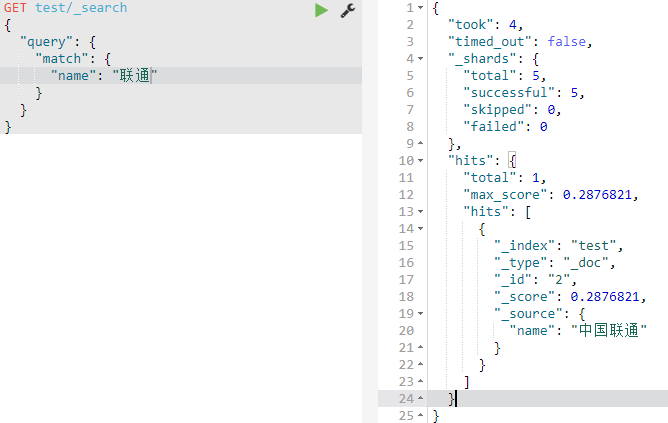Click the "name" key in the request editor
The image size is (668, 423).
pos(73,76)
